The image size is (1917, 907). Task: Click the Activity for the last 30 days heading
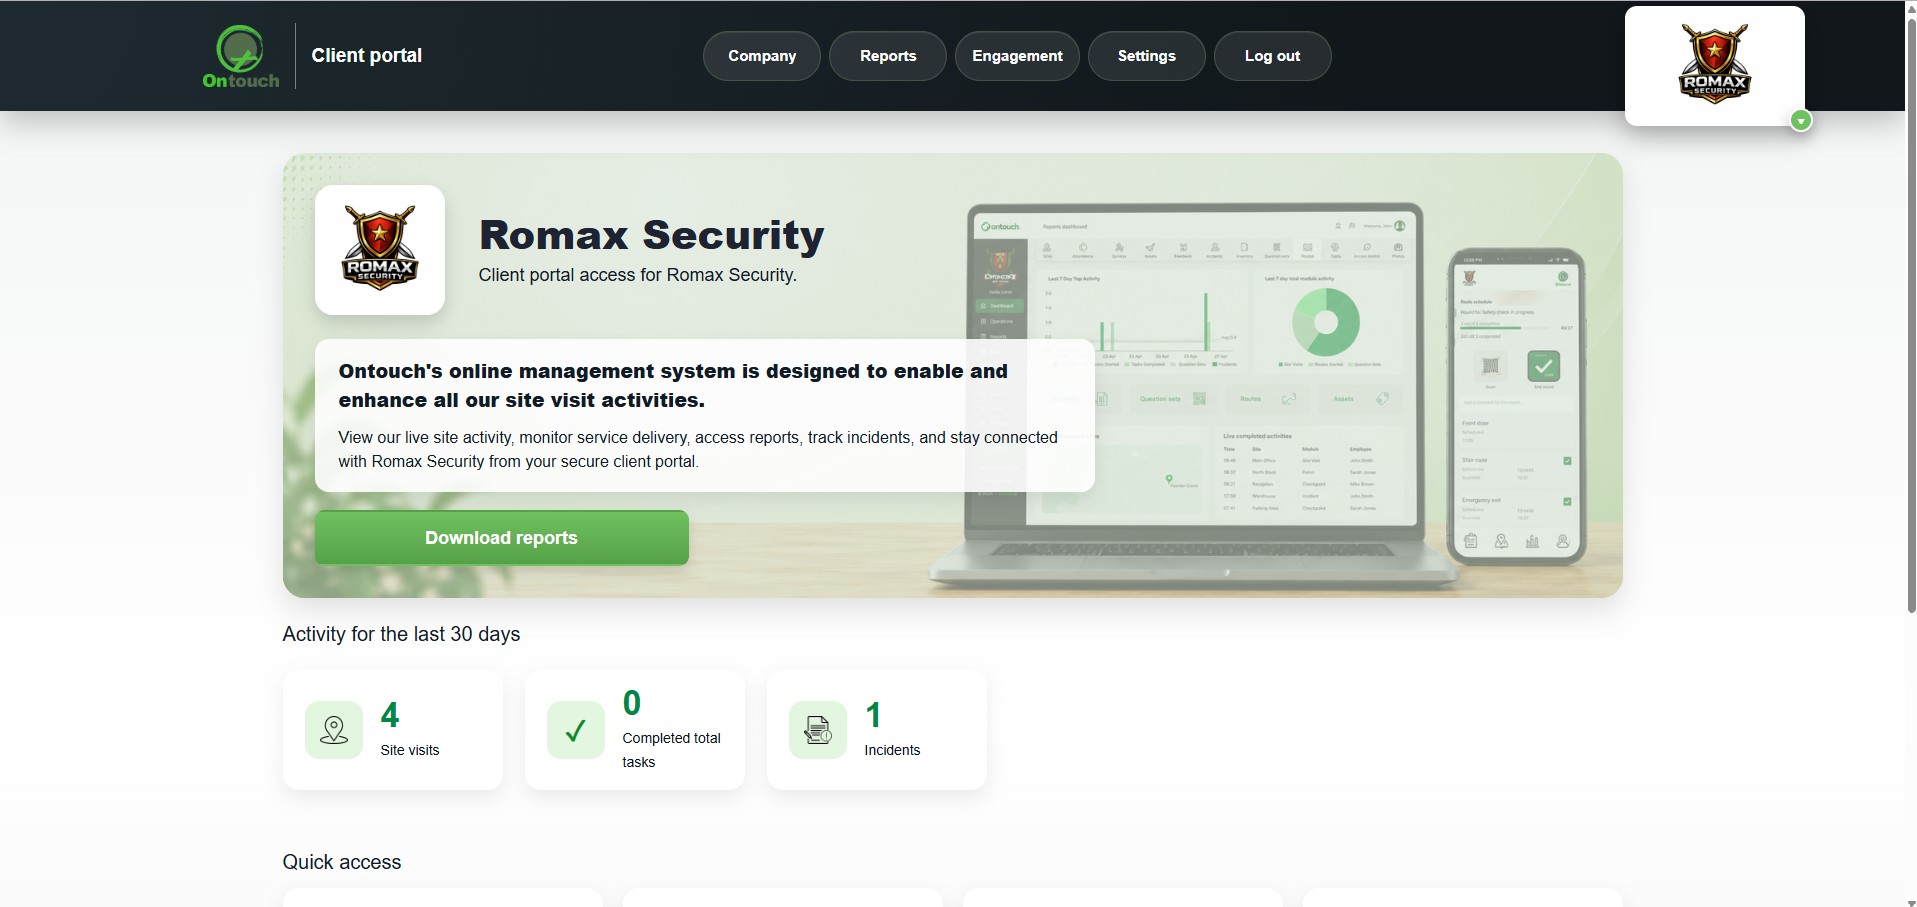(x=401, y=634)
